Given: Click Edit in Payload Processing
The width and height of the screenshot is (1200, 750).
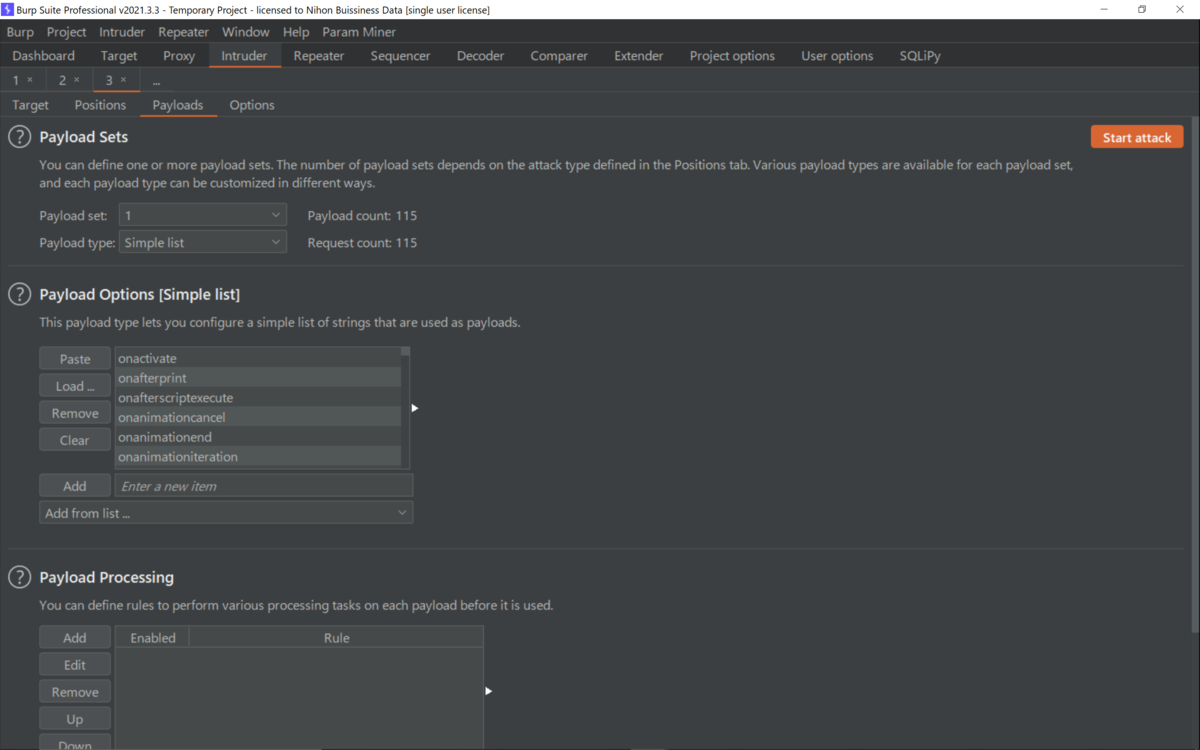Looking at the screenshot, I should 75,665.
